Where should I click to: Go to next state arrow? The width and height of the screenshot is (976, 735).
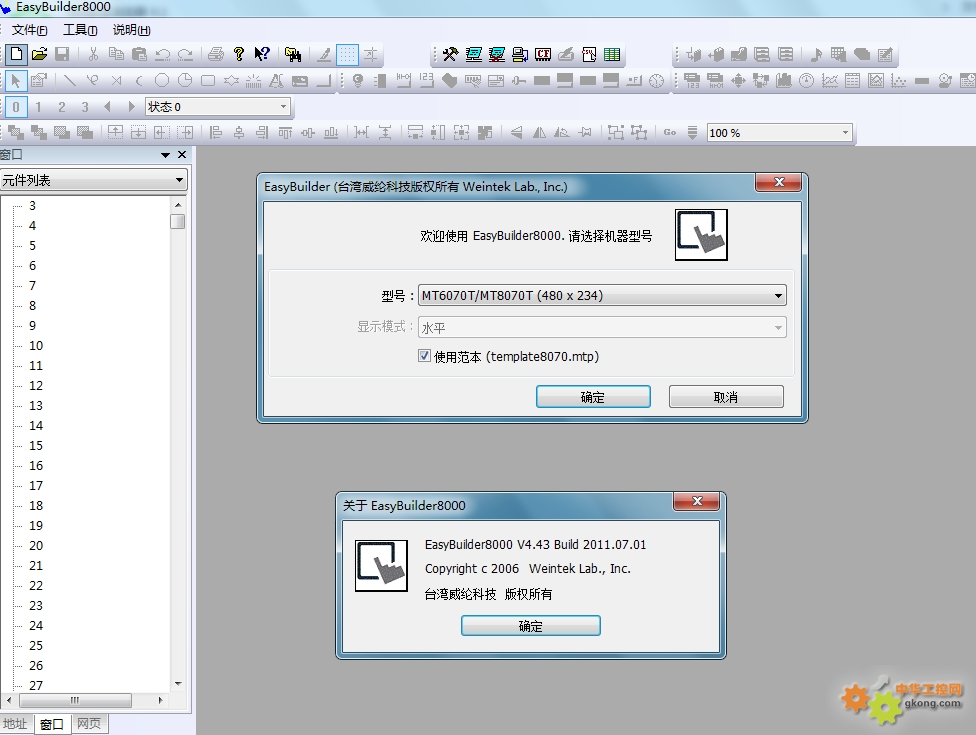131,107
